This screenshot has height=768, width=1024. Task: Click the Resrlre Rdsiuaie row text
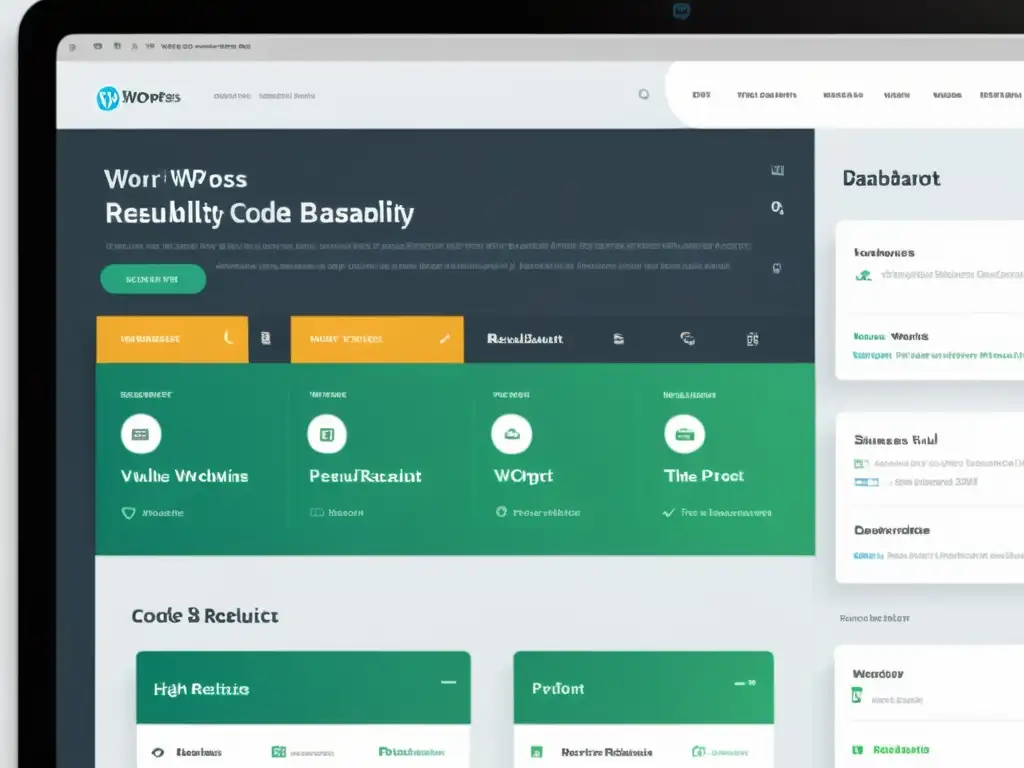[x=607, y=752]
